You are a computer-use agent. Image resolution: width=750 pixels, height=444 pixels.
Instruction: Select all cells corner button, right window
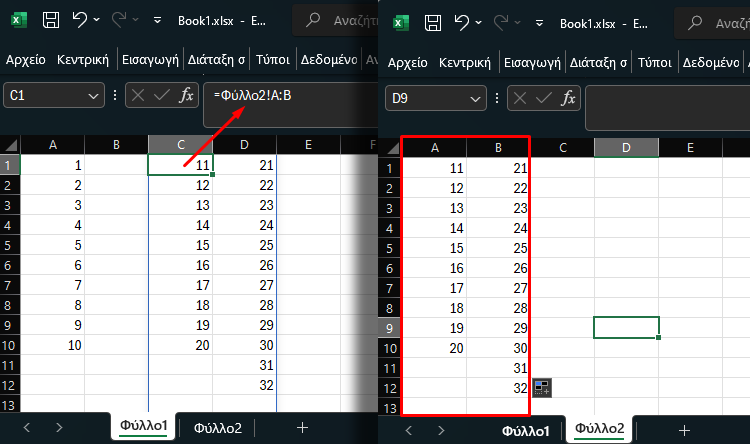(392, 147)
